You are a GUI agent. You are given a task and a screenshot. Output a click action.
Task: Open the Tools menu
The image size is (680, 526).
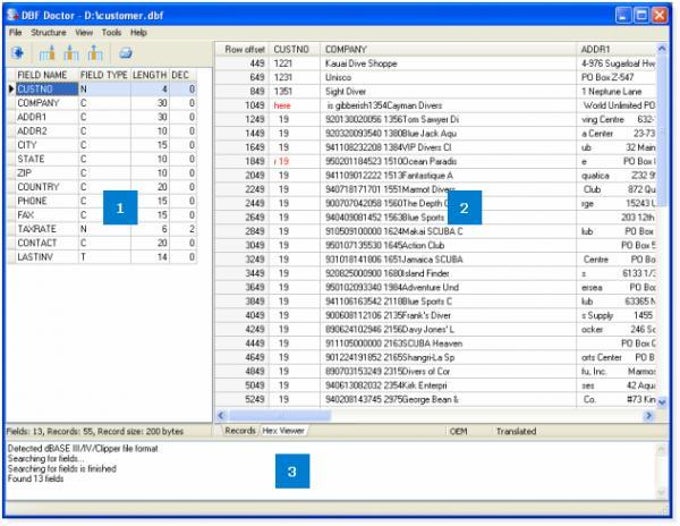[x=111, y=33]
